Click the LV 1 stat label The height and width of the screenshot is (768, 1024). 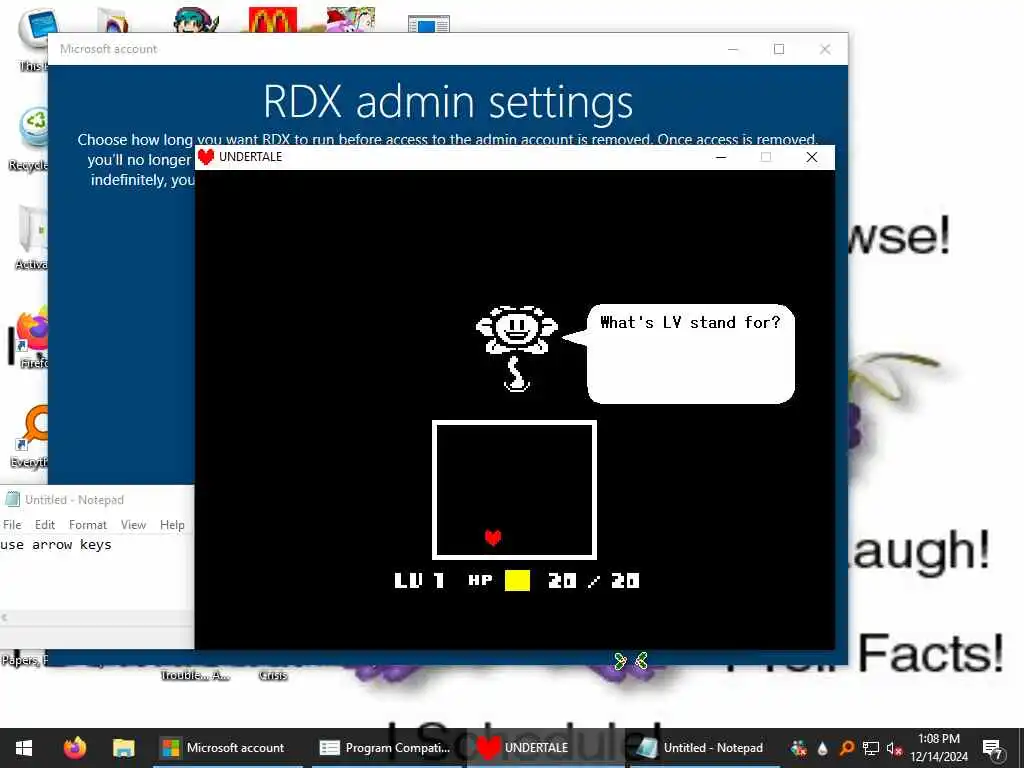[419, 581]
